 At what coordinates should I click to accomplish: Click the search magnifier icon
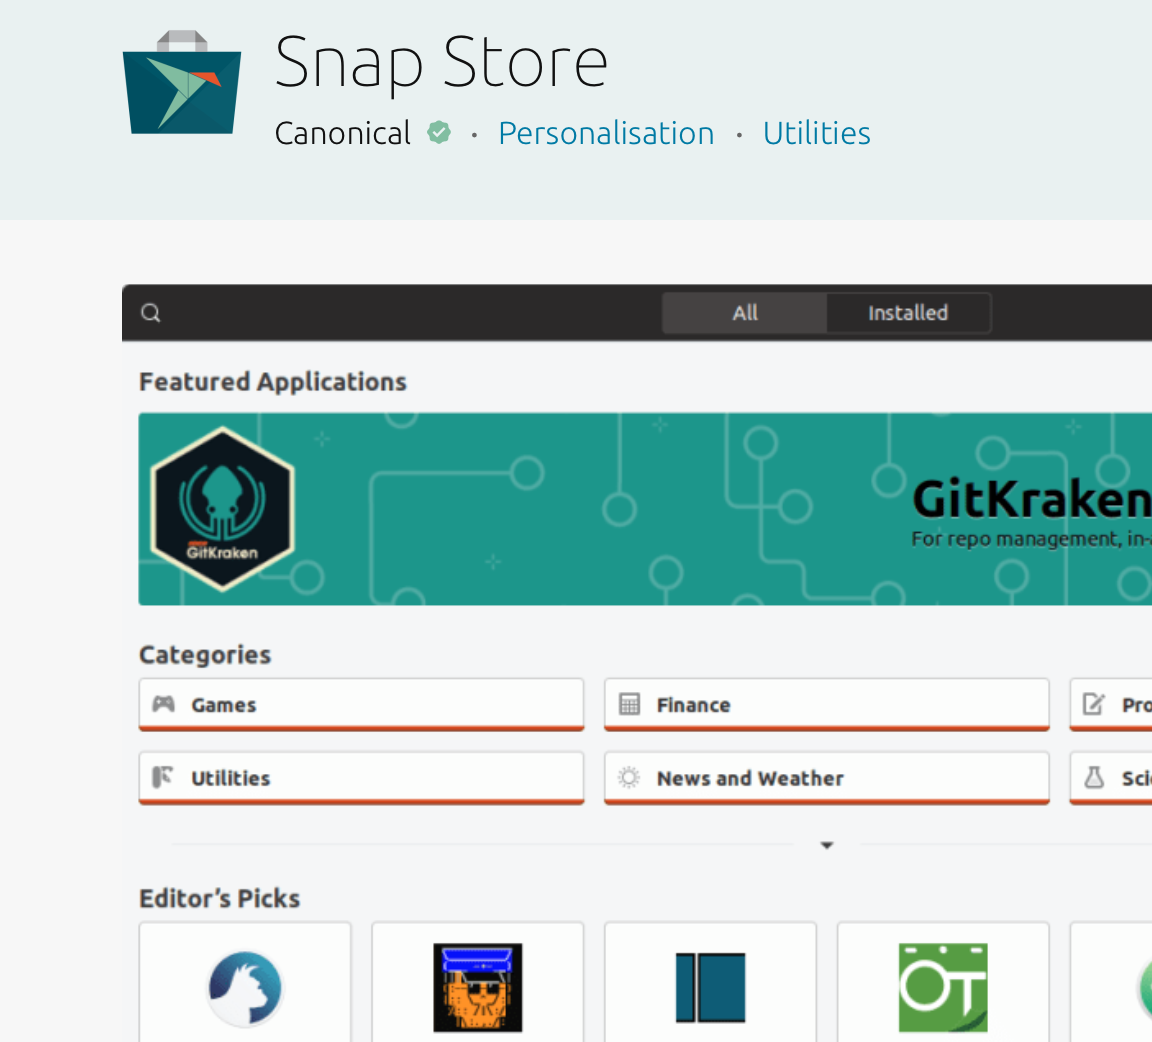coord(151,313)
